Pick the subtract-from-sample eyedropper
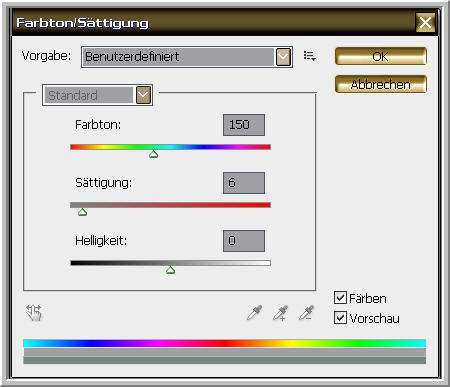Image resolution: width=450 pixels, height=387 pixels. click(x=306, y=313)
